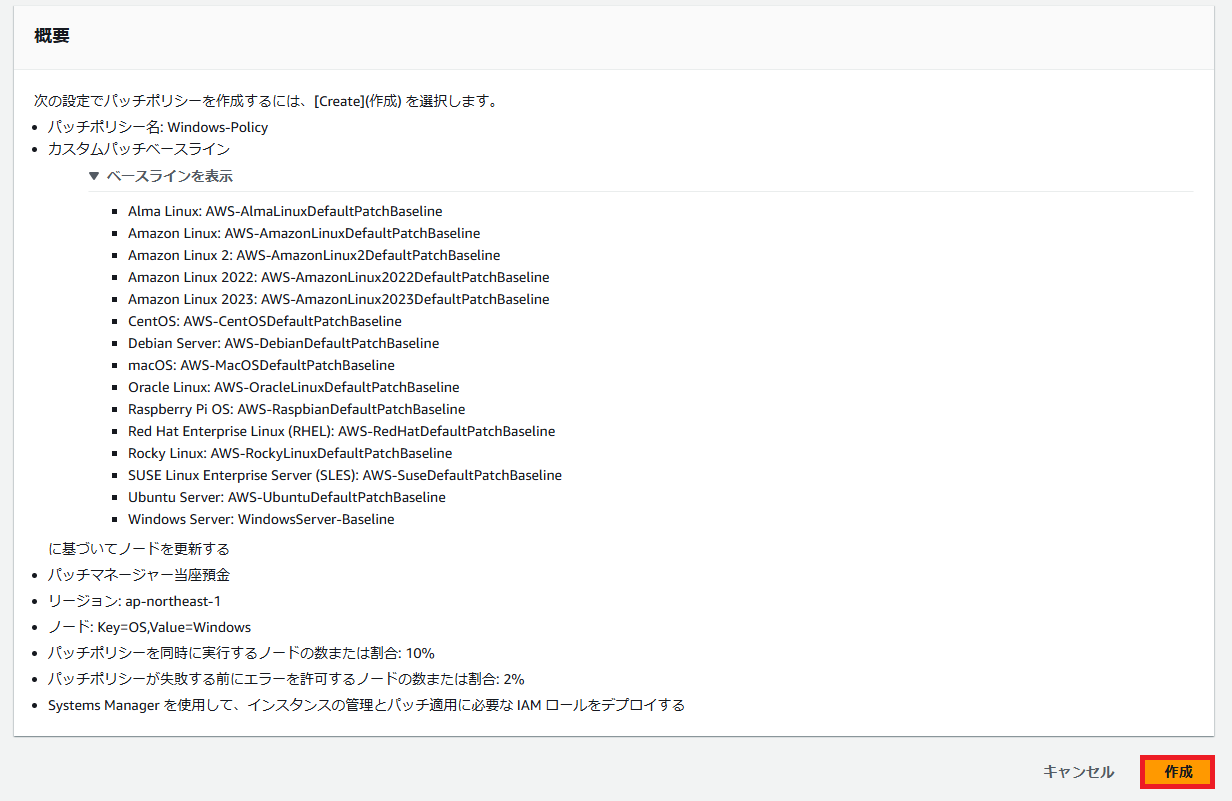Select the 概要 summary heading

coord(51,36)
